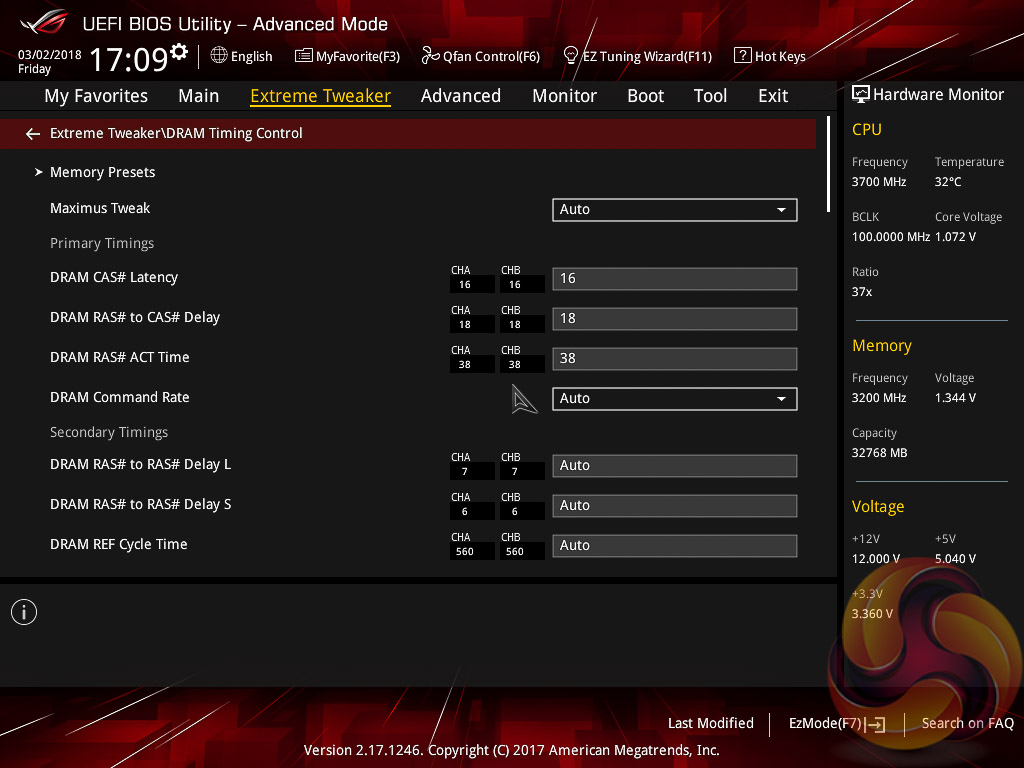
Task: Select DRAM REF Cycle Time label
Action: [118, 544]
